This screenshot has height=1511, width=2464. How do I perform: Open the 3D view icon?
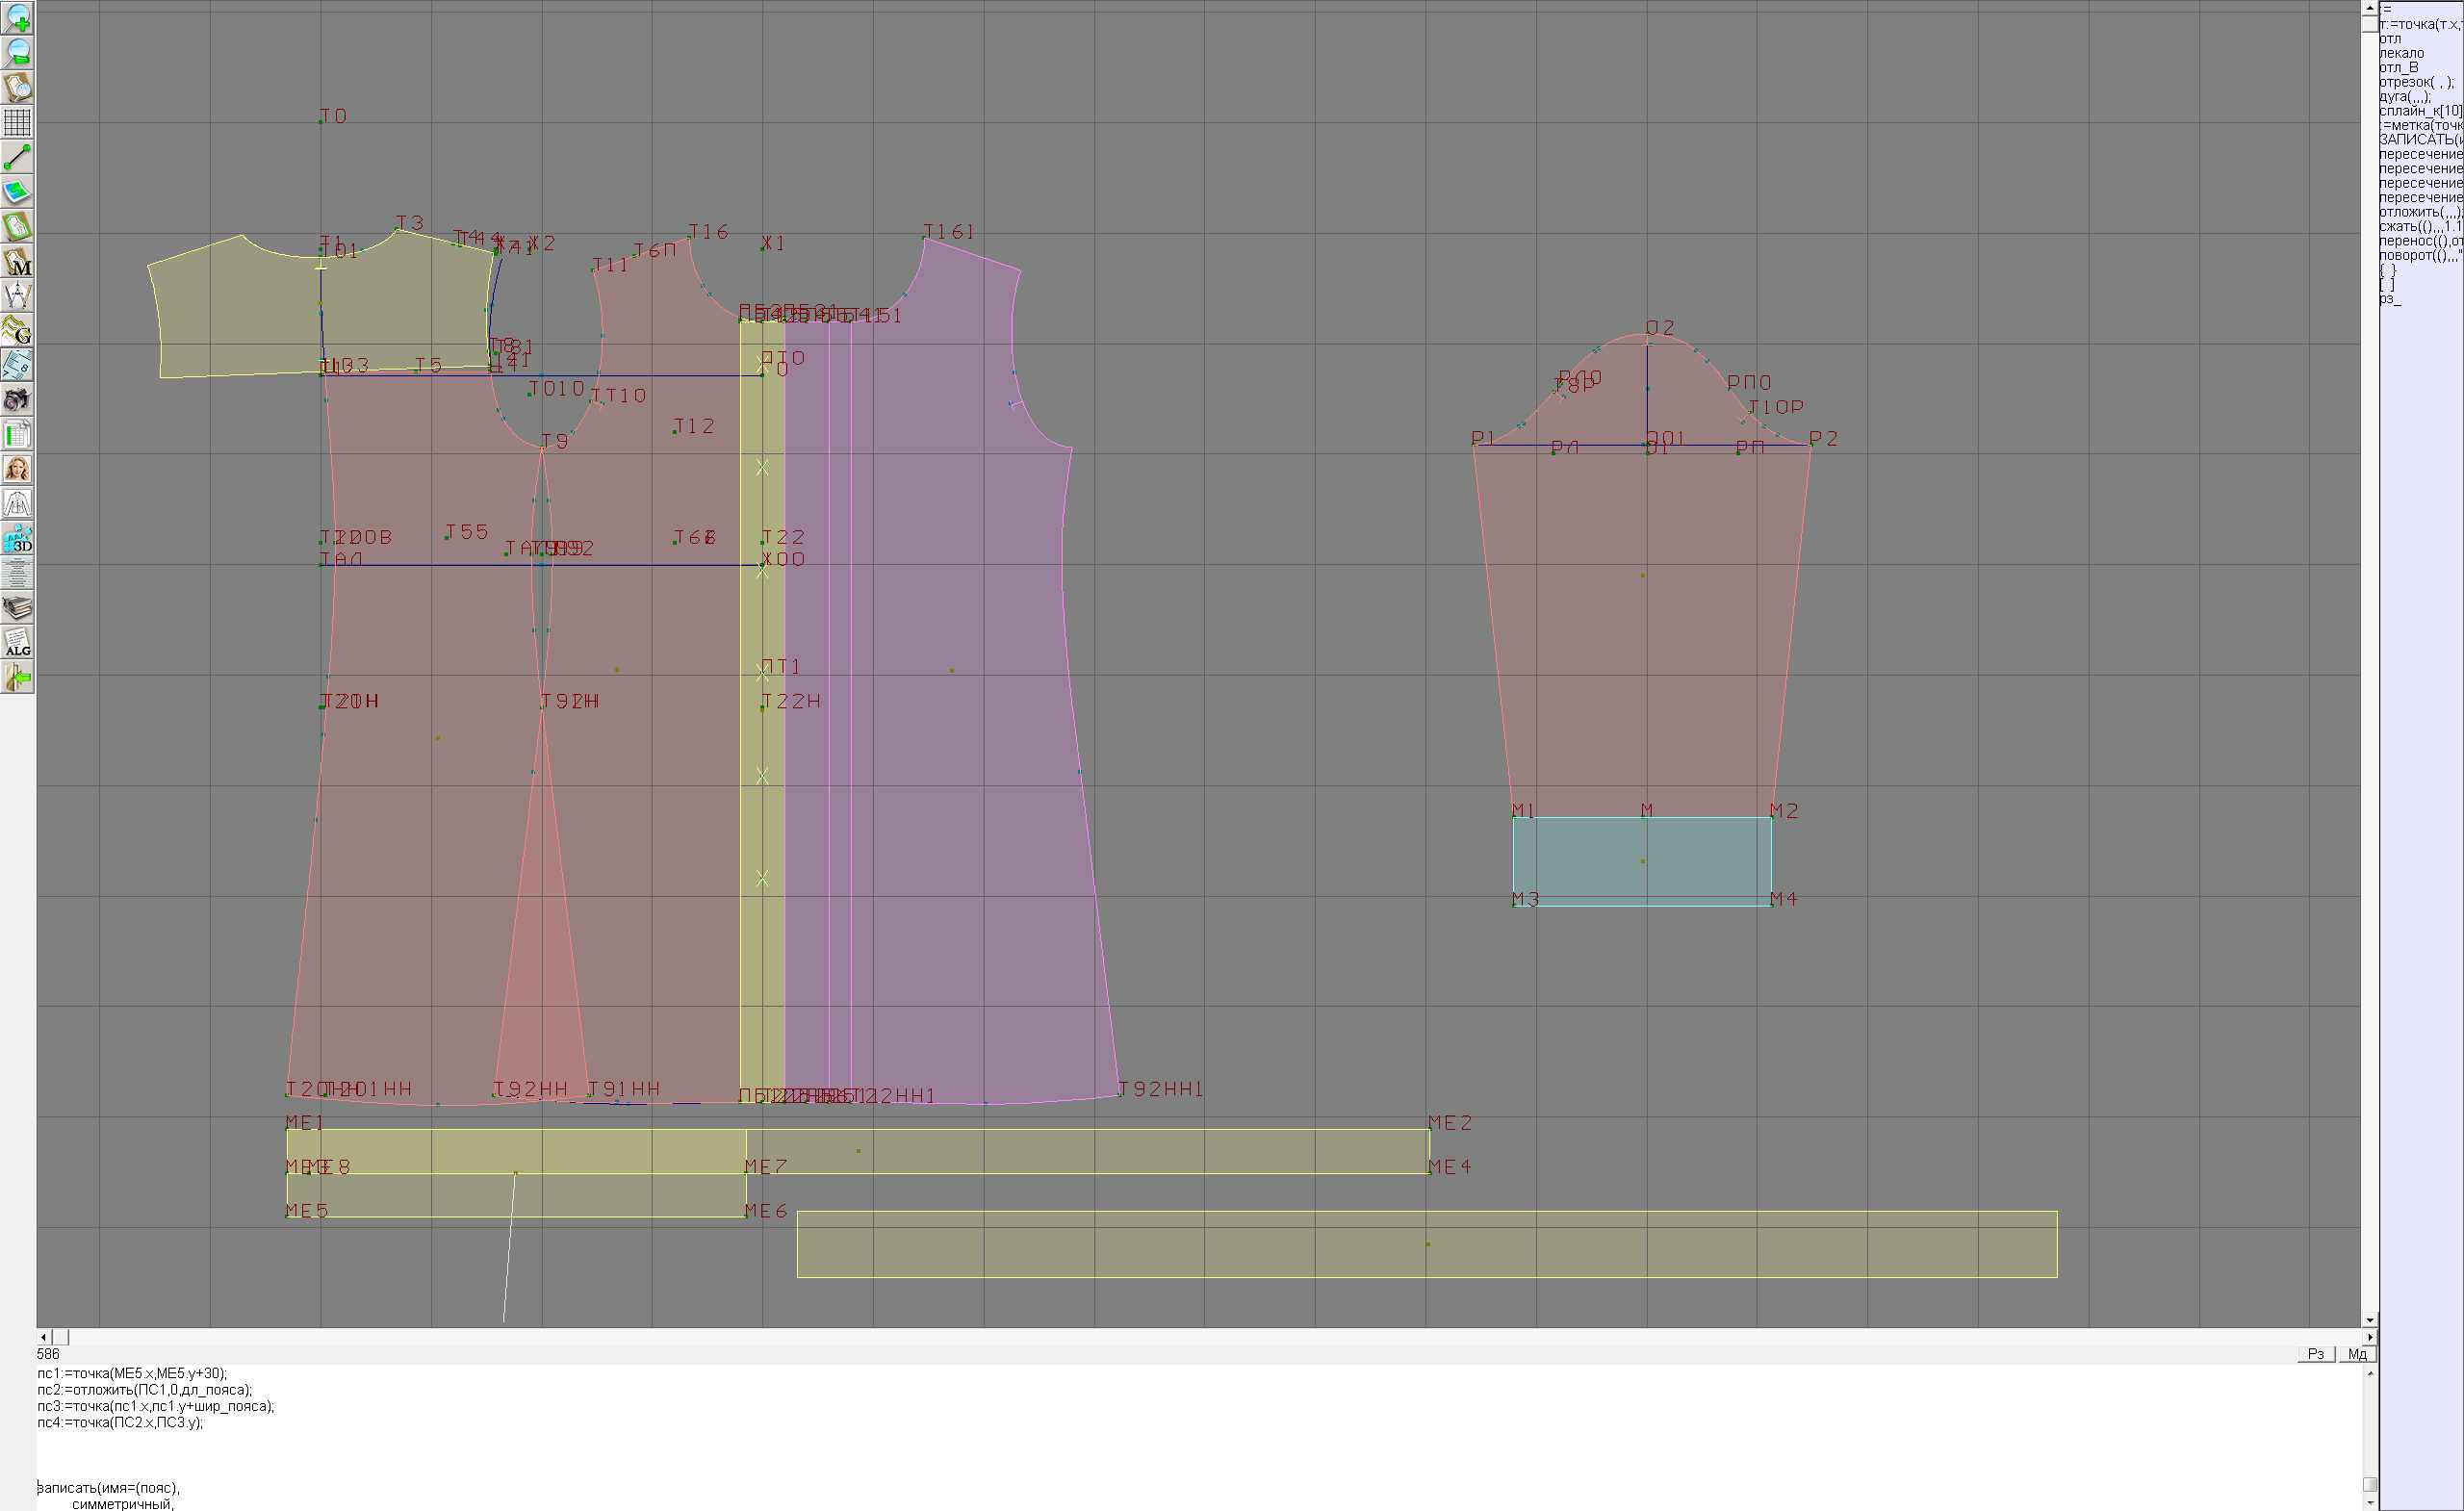pos(17,539)
